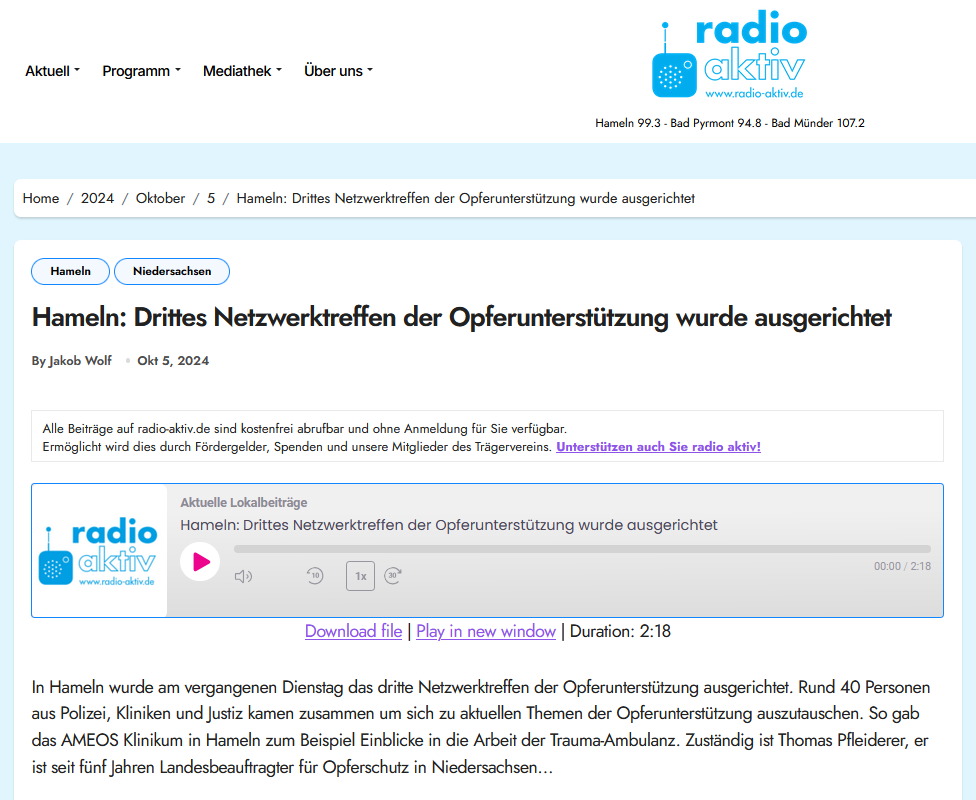The width and height of the screenshot is (976, 800).
Task: Open the Programm dropdown menu
Action: tap(141, 71)
